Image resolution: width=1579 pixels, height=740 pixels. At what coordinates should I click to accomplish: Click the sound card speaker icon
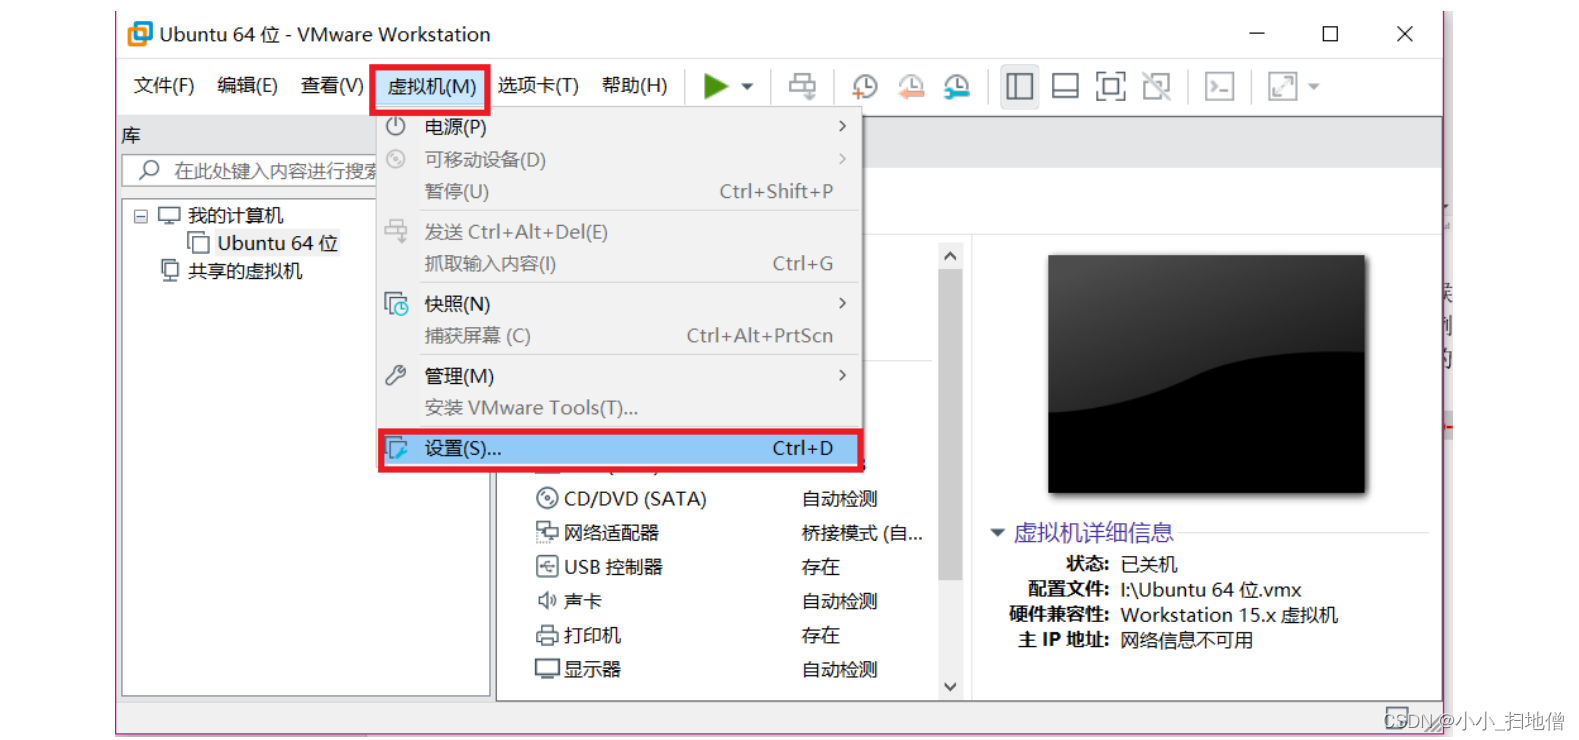[547, 600]
